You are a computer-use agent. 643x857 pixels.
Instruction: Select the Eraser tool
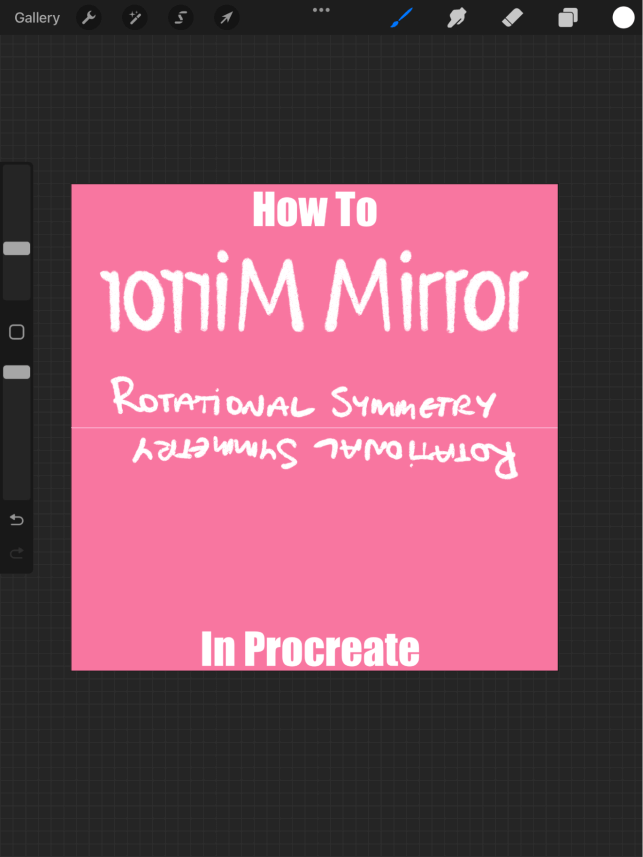512,17
